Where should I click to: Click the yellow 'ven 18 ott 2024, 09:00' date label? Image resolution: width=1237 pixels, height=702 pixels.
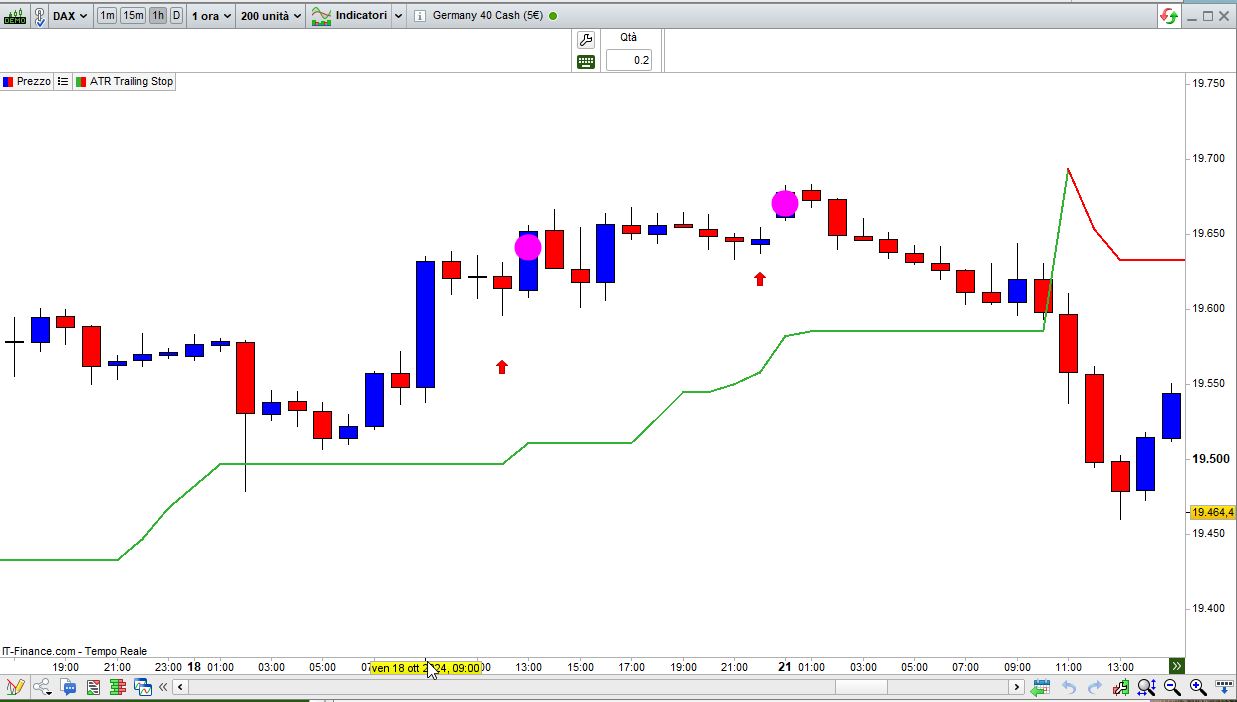click(x=426, y=667)
